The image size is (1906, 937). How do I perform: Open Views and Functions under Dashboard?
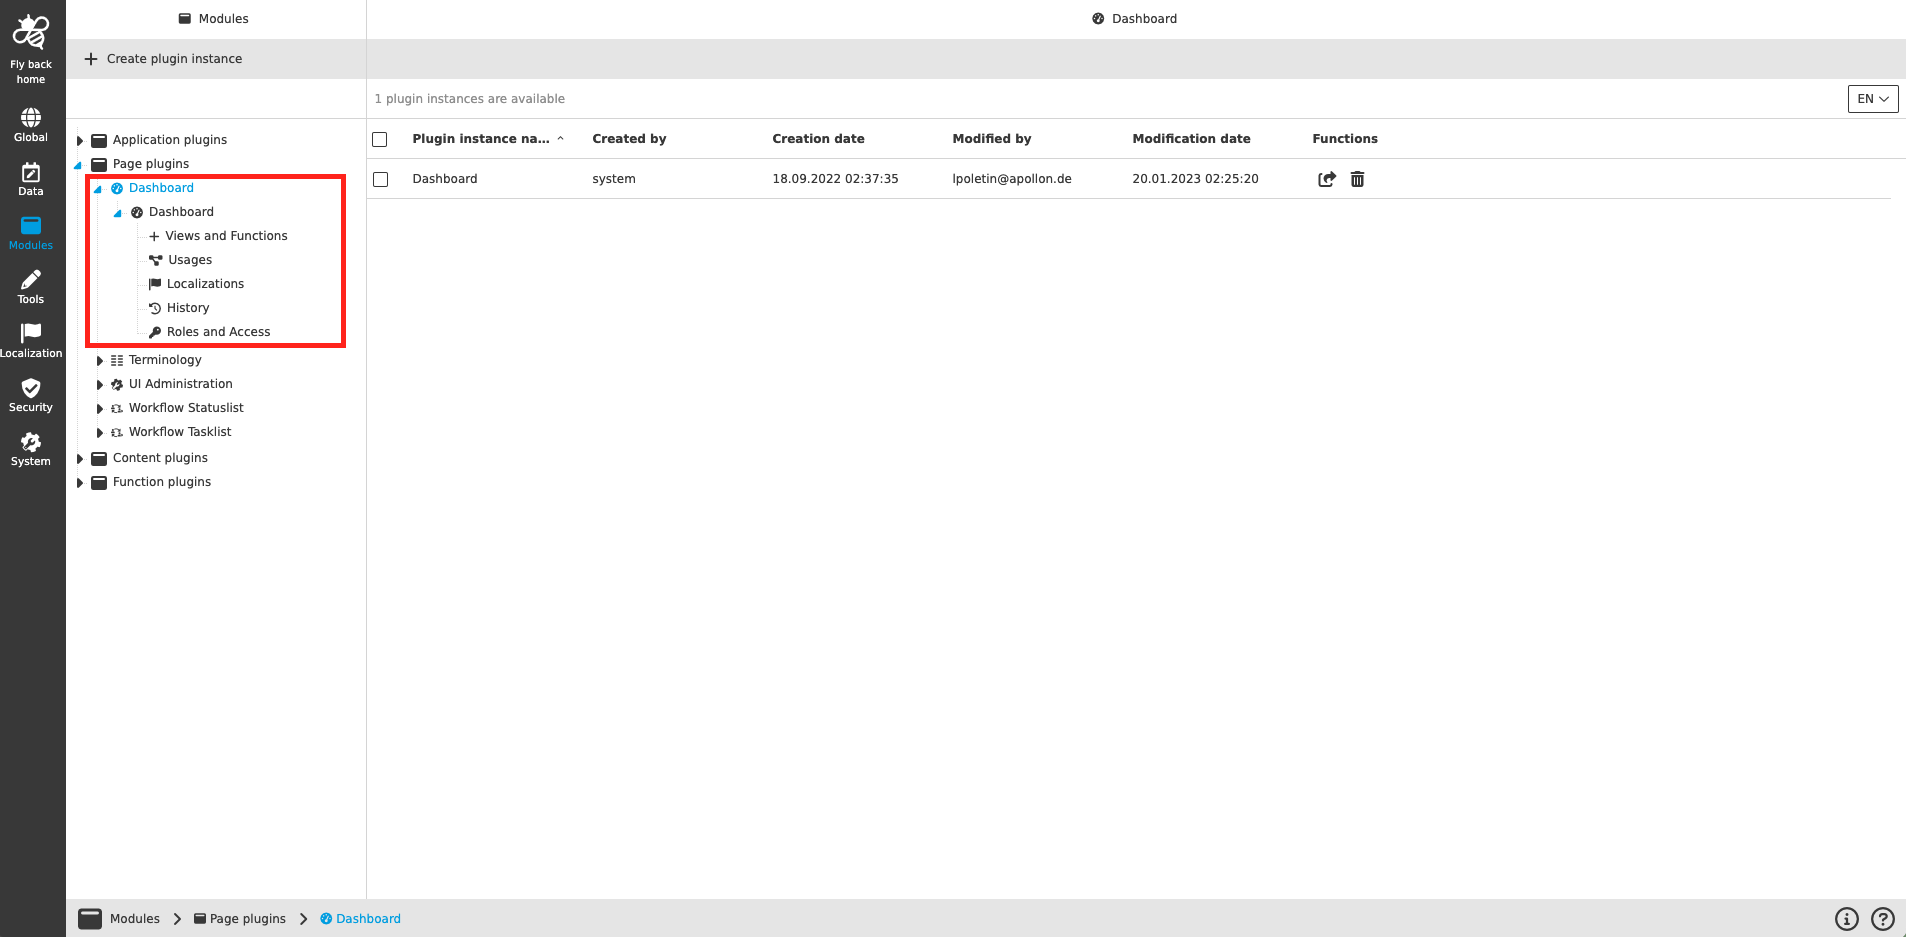(x=225, y=235)
